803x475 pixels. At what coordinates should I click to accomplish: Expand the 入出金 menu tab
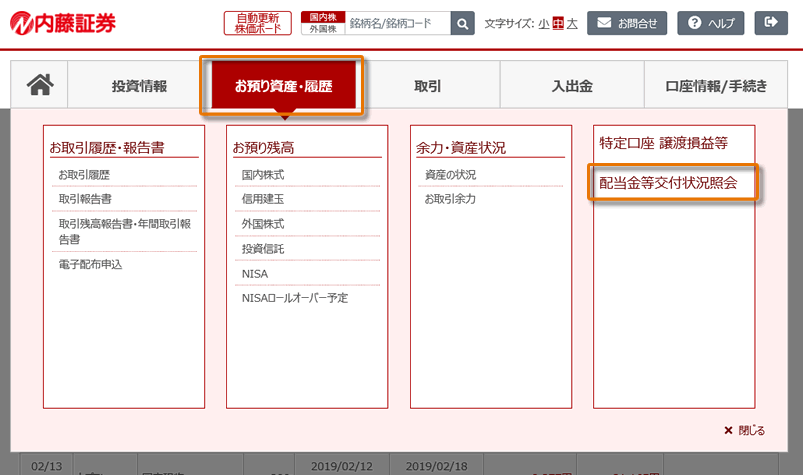click(572, 86)
